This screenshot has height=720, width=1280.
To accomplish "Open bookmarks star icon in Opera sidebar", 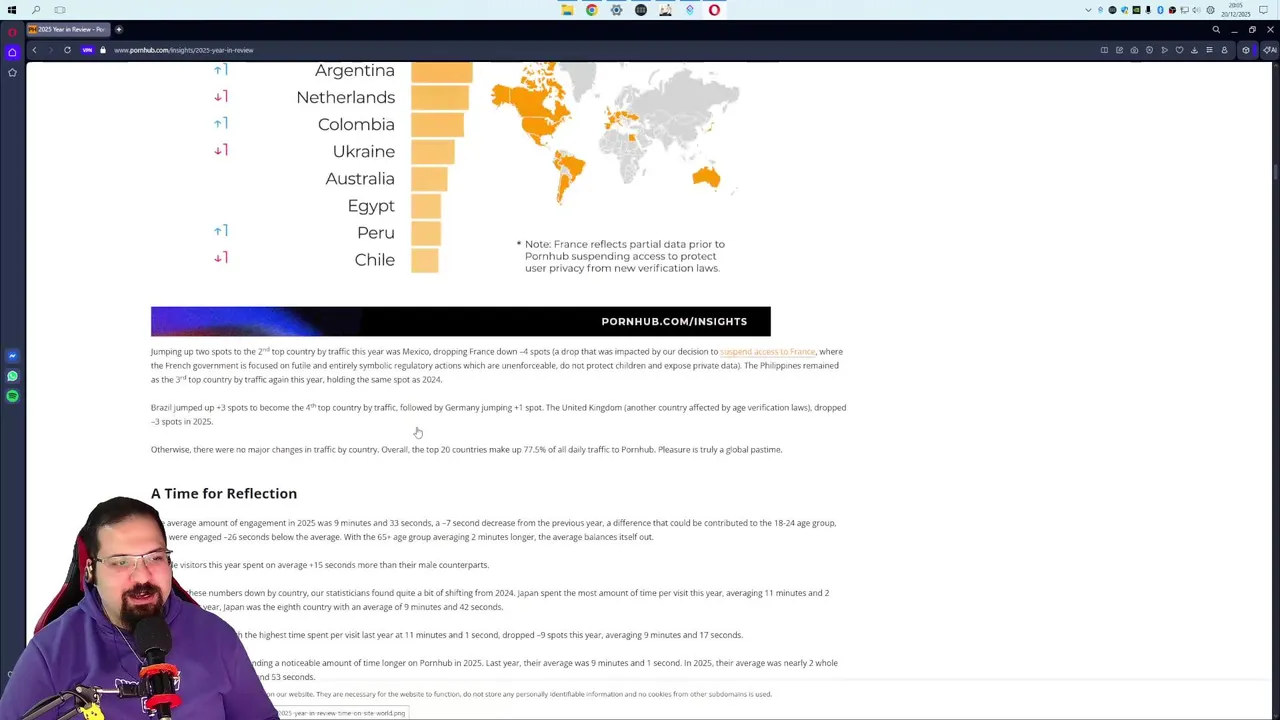I will point(12,72).
